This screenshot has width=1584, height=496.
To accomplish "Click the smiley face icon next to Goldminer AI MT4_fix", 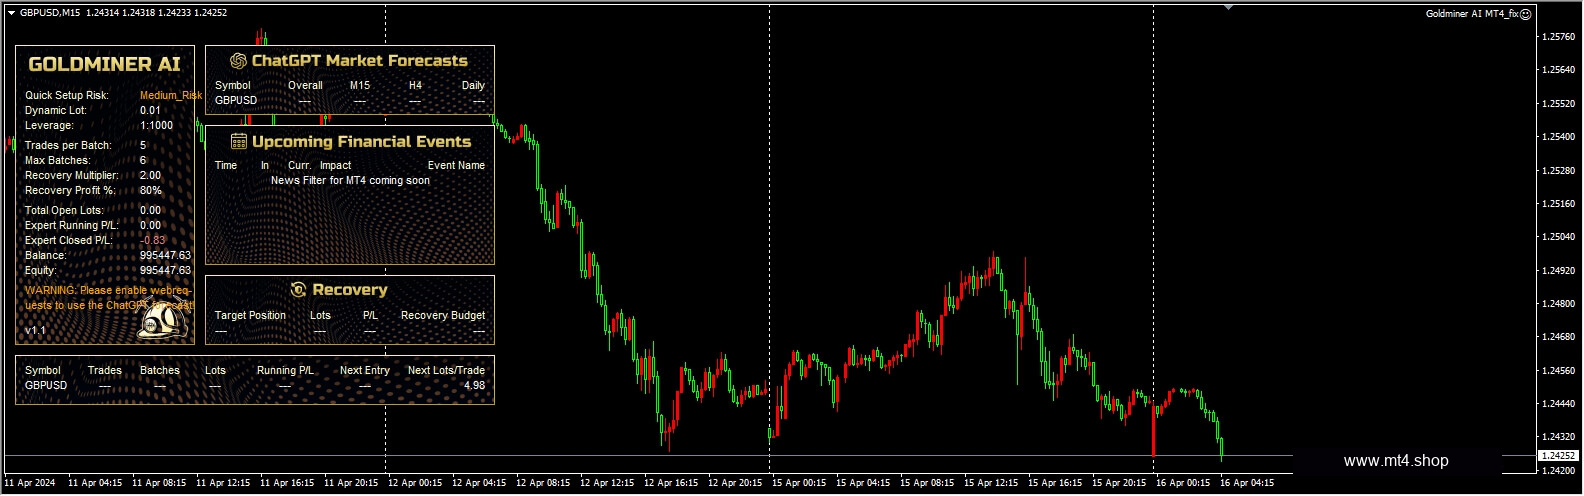I will 1526,14.
